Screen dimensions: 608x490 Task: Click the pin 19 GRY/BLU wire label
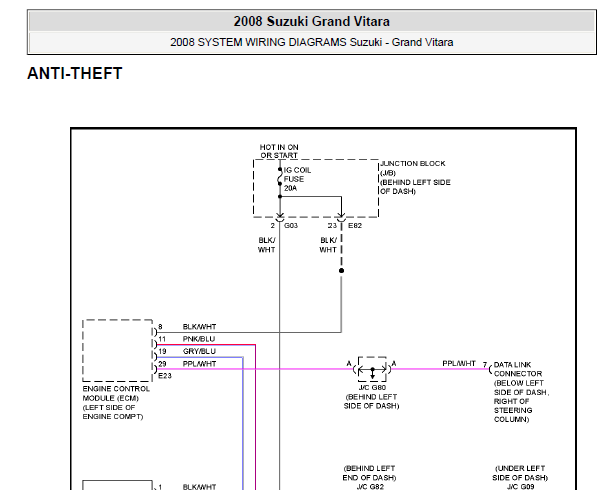click(x=199, y=351)
